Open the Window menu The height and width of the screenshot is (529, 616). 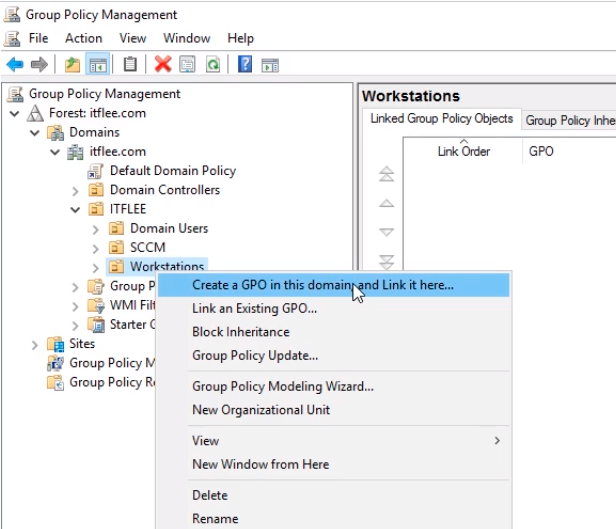point(187,38)
